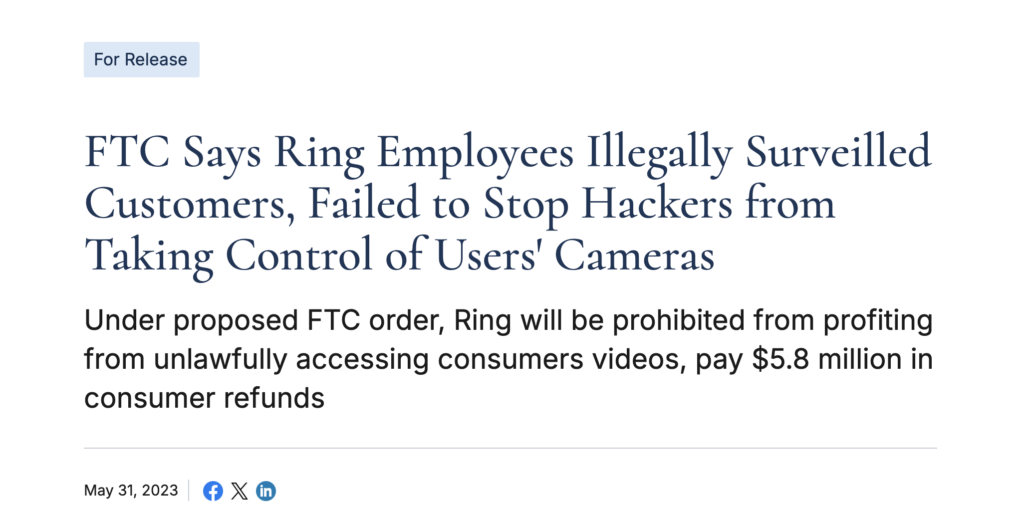Share the press release on X
The width and height of the screenshot is (1024, 522).
point(240,491)
